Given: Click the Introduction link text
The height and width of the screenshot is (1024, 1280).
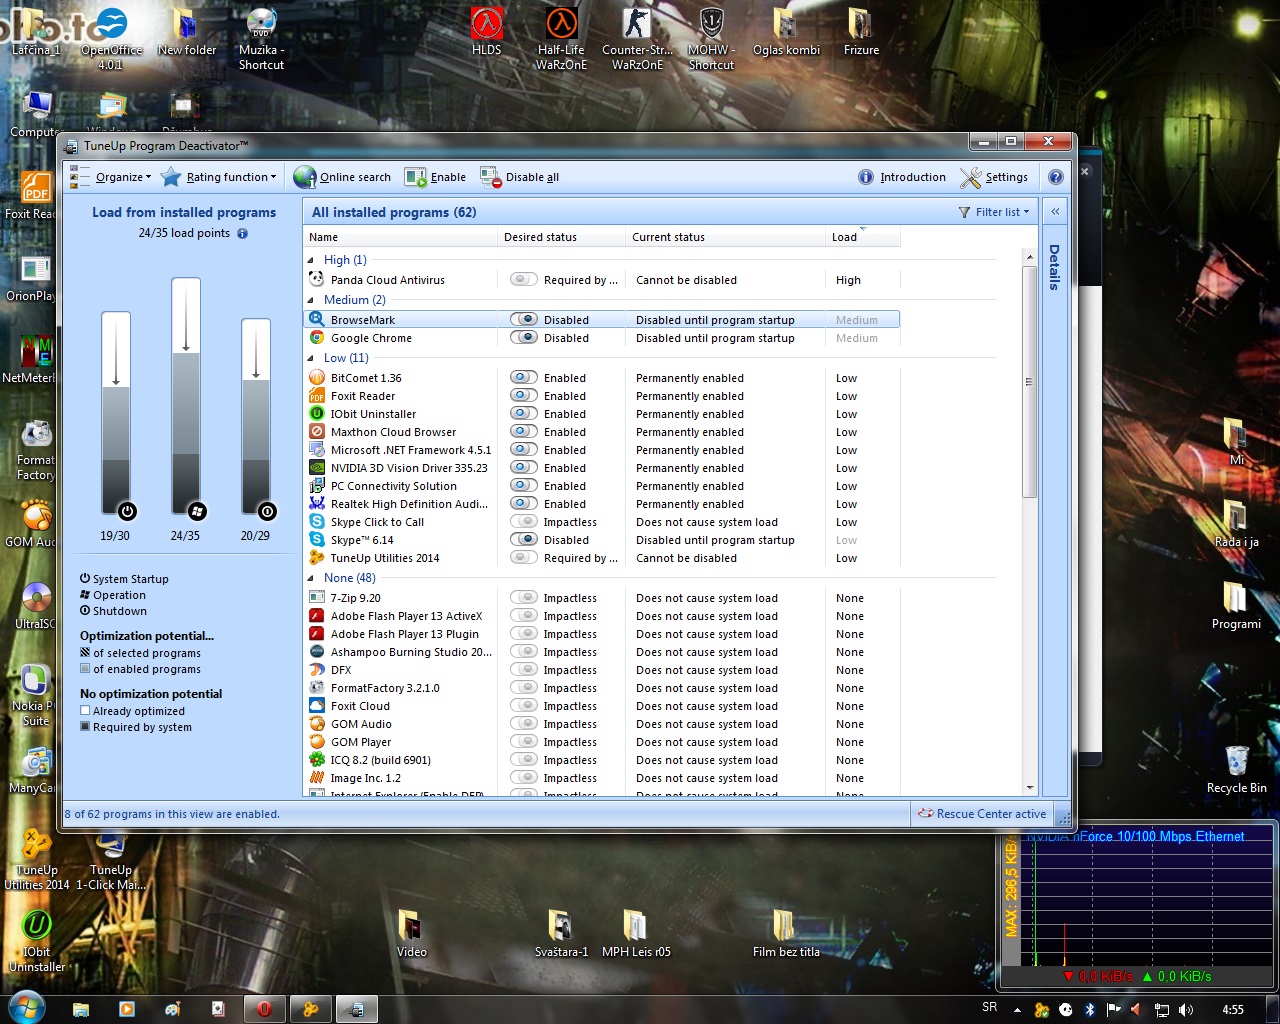Looking at the screenshot, I should [913, 177].
